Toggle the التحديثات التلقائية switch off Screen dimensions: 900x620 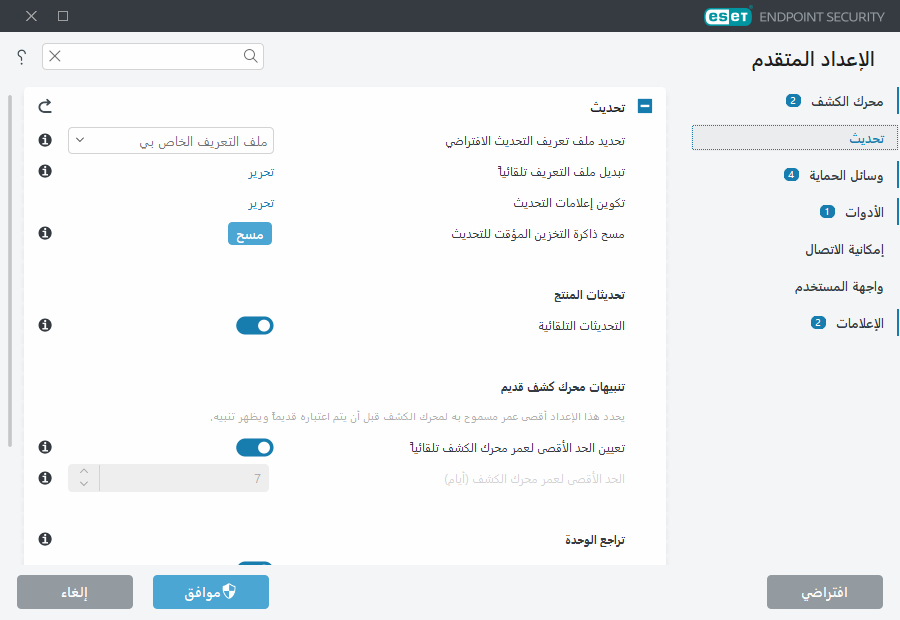pyautogui.click(x=255, y=325)
